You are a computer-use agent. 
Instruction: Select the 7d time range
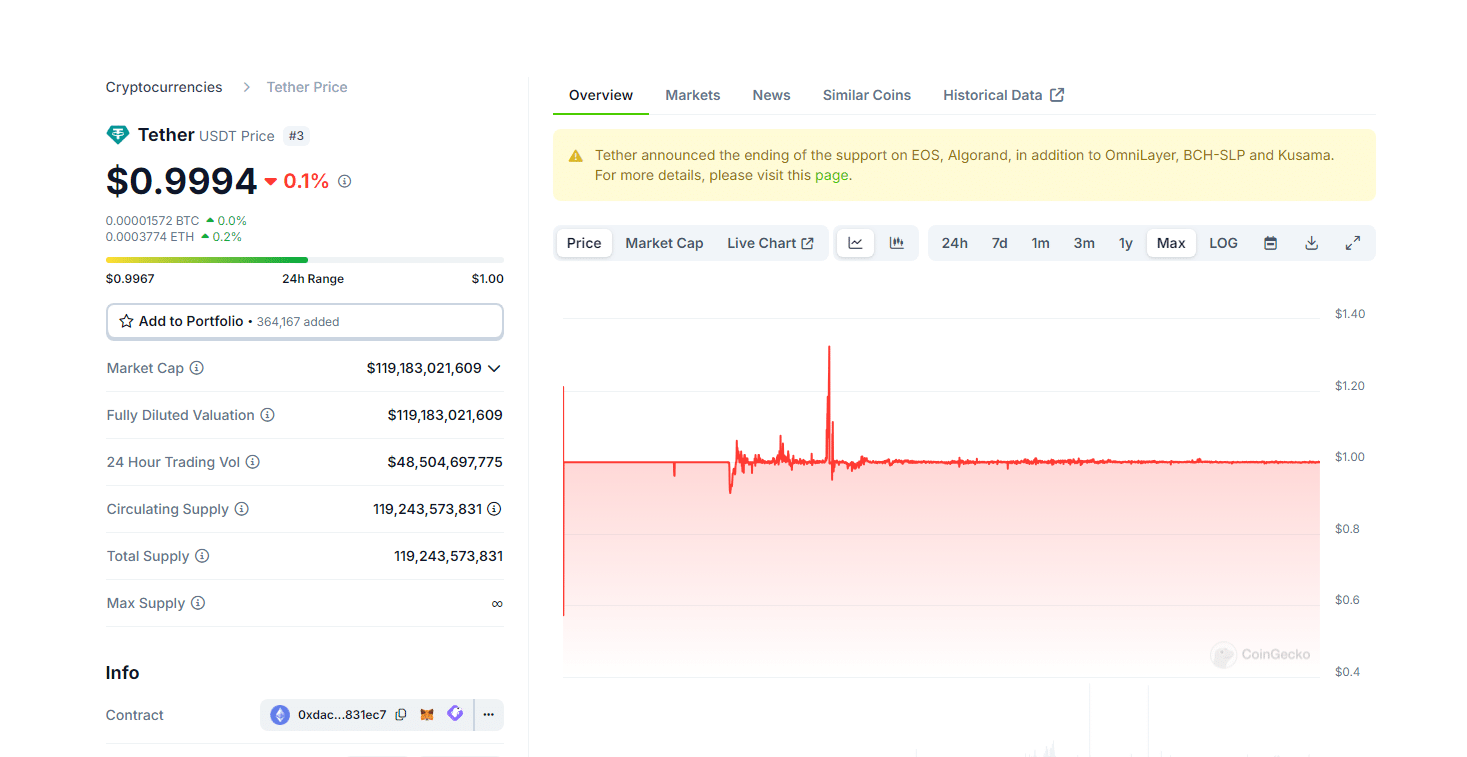999,243
